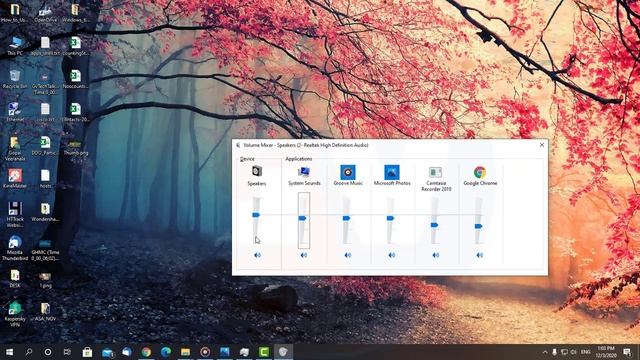Open Microsoft Edge from the taskbar

166,352
